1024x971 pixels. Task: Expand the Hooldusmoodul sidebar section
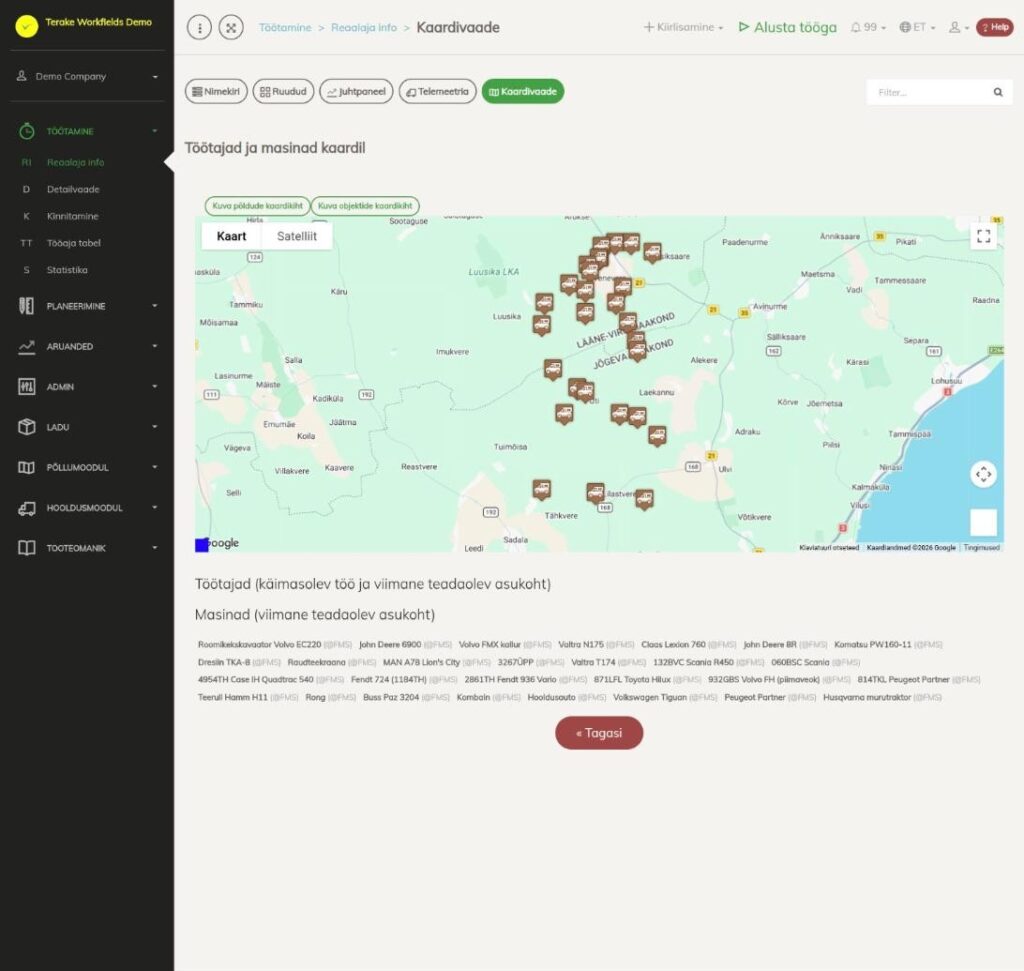pyautogui.click(x=88, y=508)
